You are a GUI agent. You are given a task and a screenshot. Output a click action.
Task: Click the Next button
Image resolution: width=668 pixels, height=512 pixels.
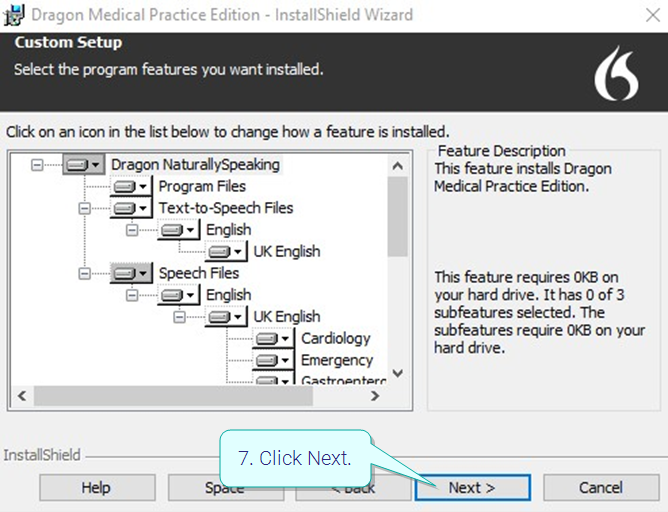point(473,487)
